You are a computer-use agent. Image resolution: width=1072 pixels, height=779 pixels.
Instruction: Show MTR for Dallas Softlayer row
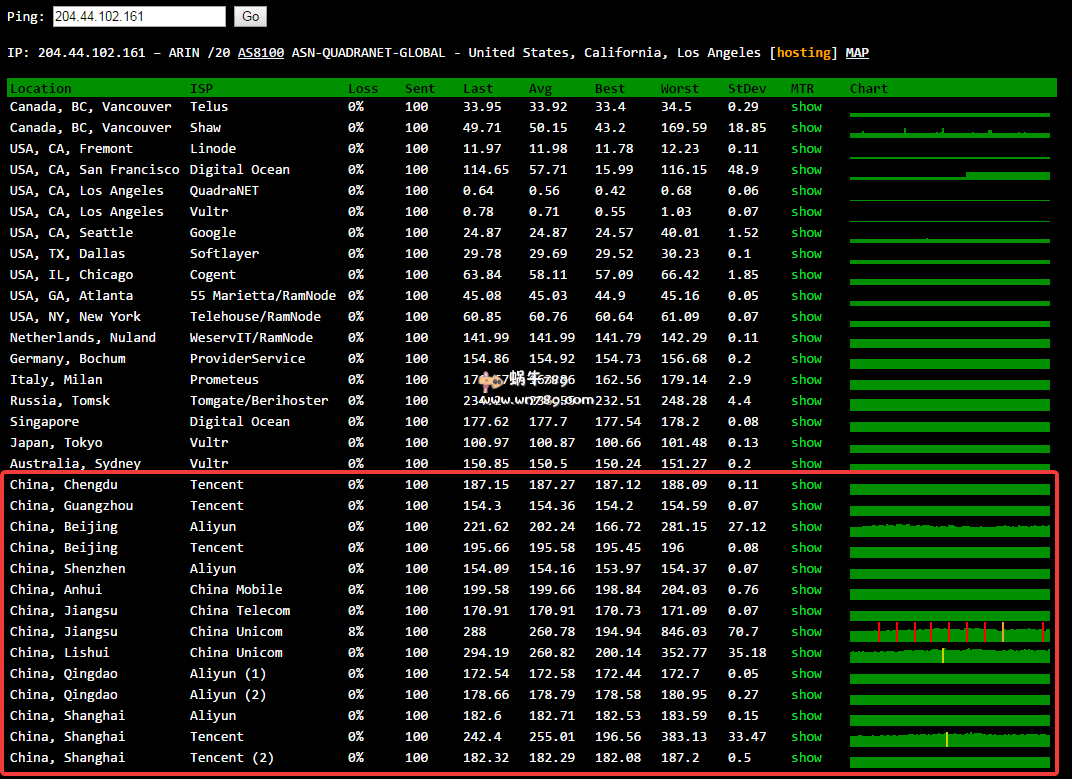point(806,254)
